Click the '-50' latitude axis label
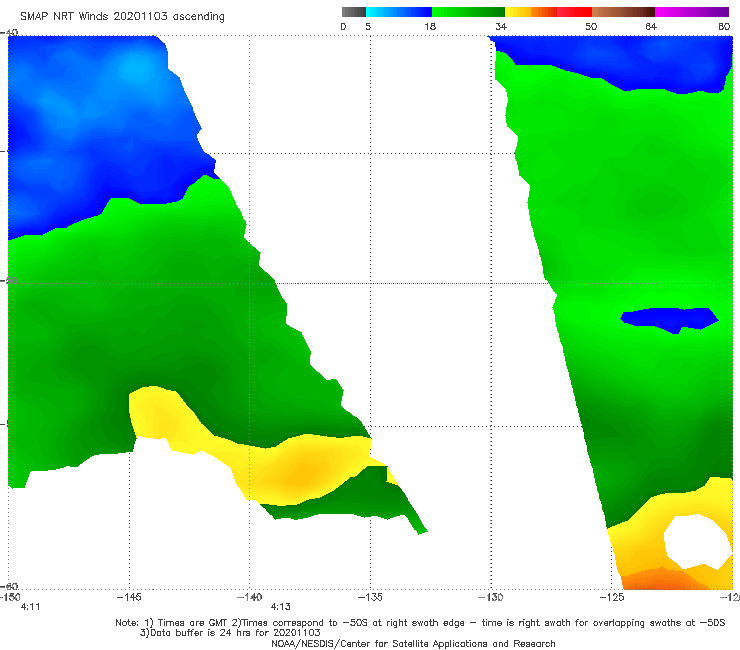This screenshot has height=650, width=740. pyautogui.click(x=9, y=281)
